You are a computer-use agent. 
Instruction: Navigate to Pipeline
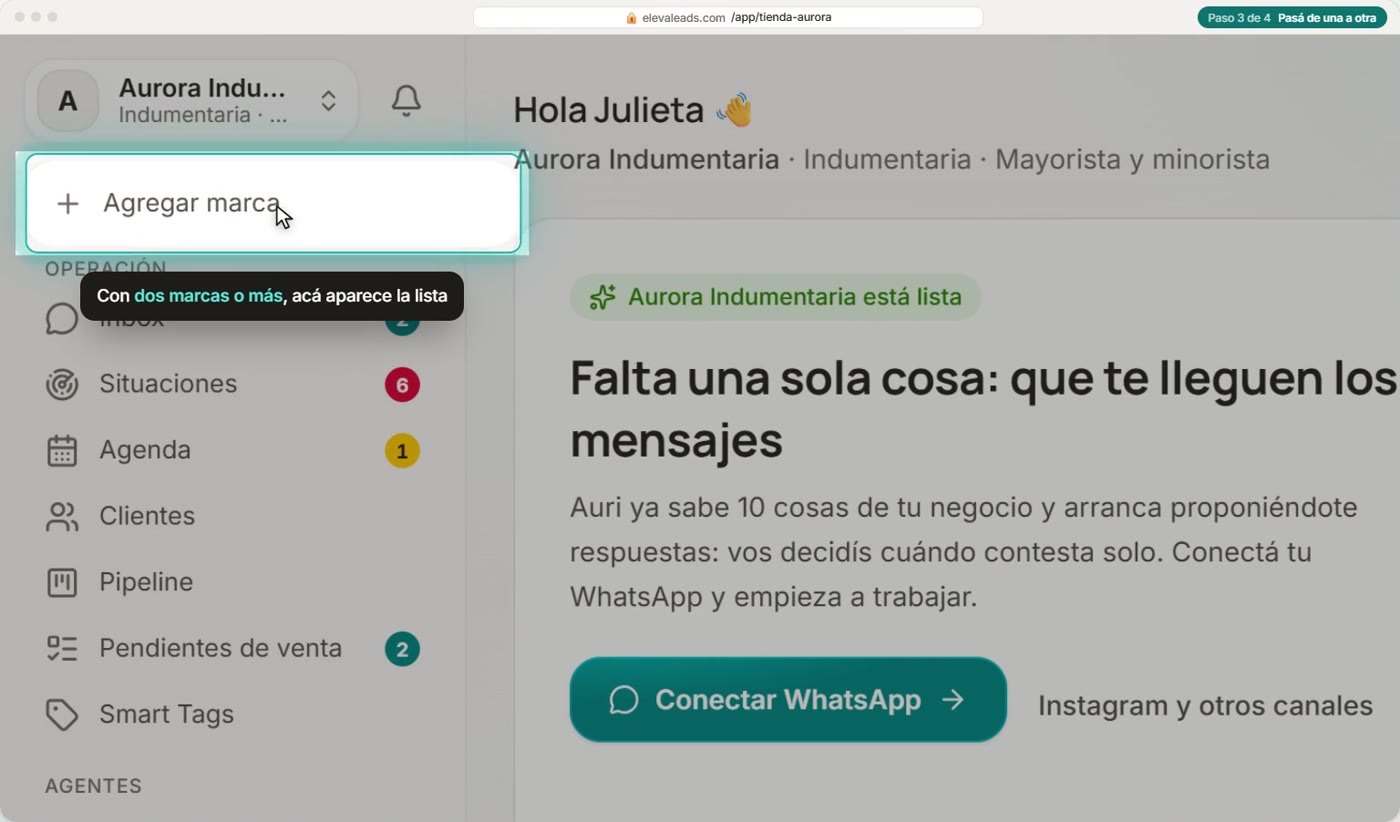coord(232,582)
